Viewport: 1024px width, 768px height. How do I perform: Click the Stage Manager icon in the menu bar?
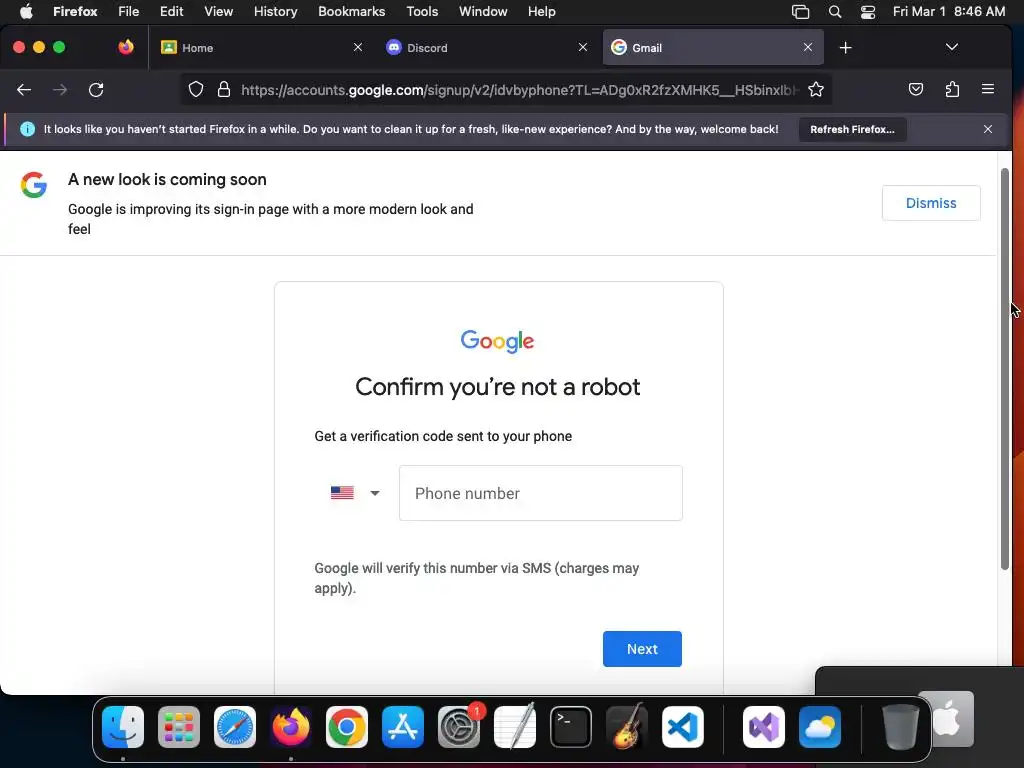801,12
